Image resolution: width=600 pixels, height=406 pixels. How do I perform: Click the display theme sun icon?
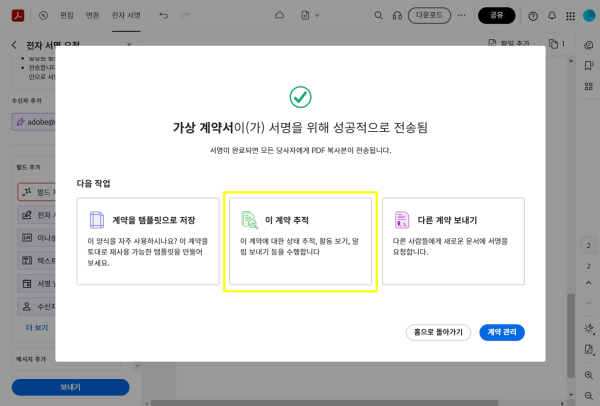coord(589,329)
